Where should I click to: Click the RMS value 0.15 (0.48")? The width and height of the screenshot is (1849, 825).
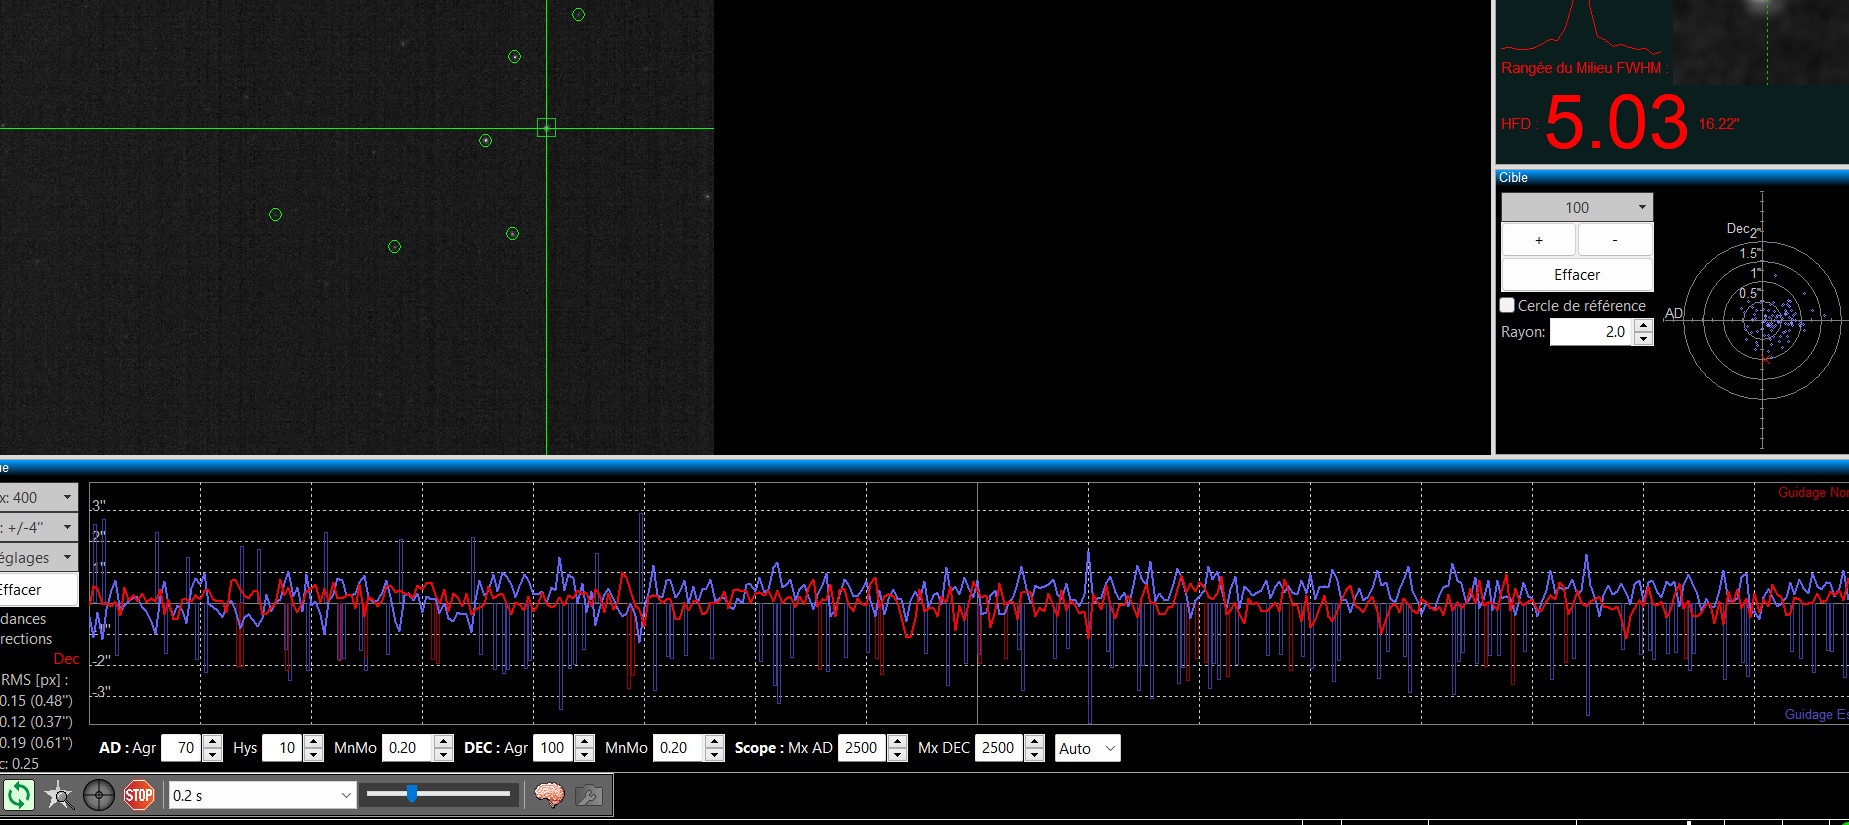coord(37,701)
